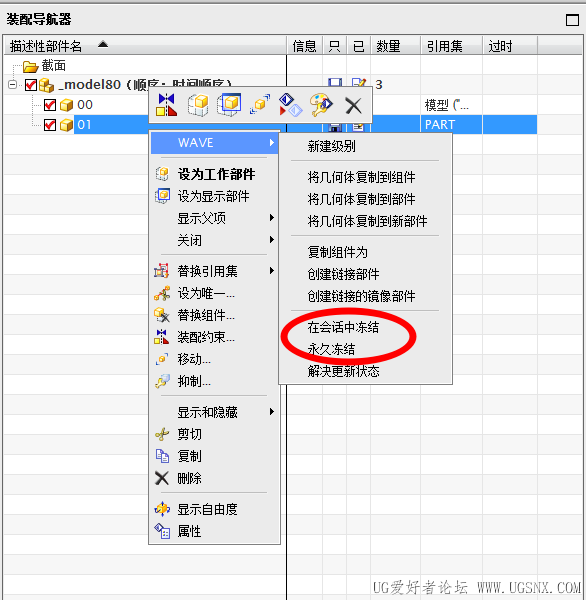This screenshot has width=586, height=600.
Task: Click the 替换引用集 menu icon
Action: [162, 271]
